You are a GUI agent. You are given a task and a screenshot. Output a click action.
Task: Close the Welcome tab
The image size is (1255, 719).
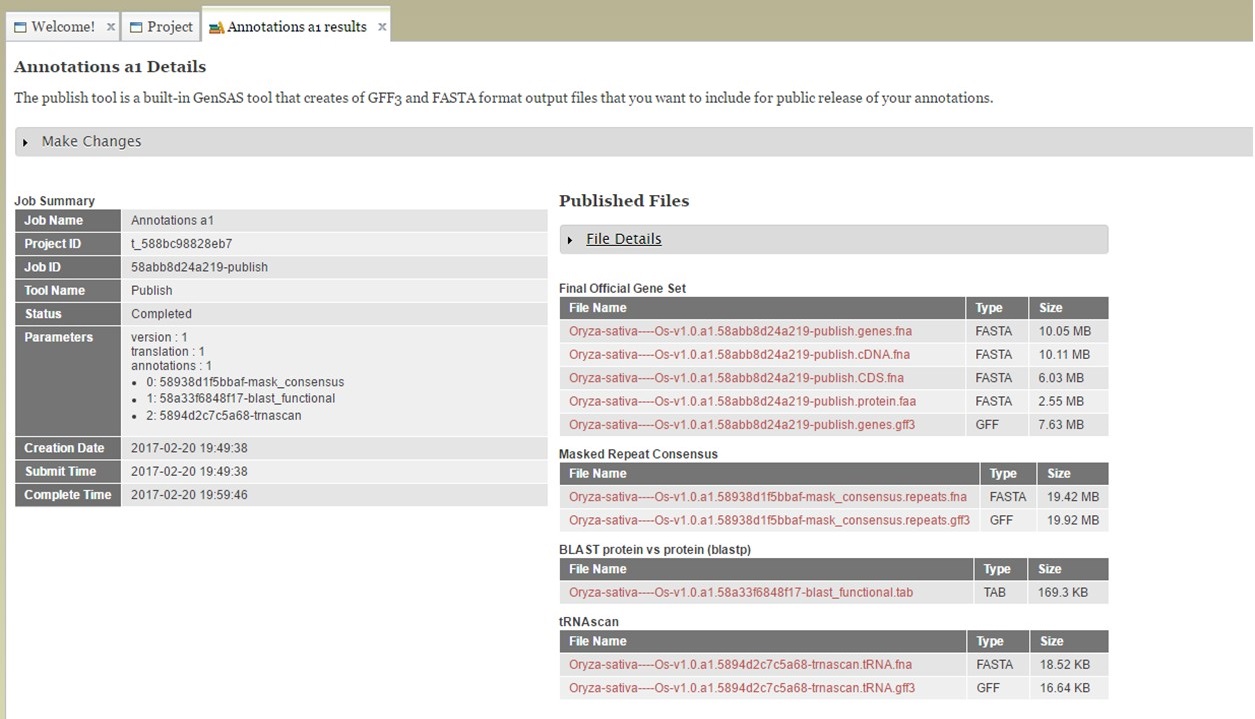110,27
